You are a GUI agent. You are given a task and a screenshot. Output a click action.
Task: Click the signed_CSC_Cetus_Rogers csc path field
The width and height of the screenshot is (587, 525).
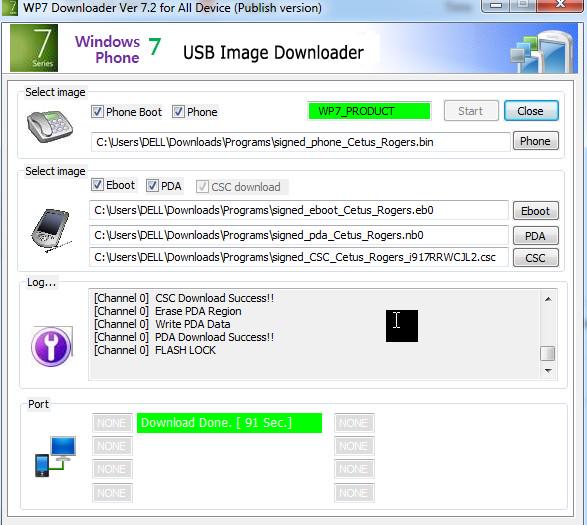click(x=298, y=257)
